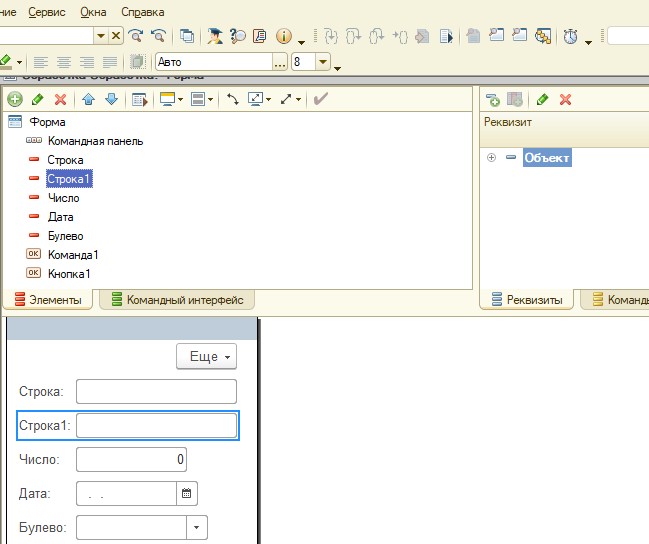Open the search field dropdown arrow
This screenshot has height=544, width=649.
pos(101,36)
